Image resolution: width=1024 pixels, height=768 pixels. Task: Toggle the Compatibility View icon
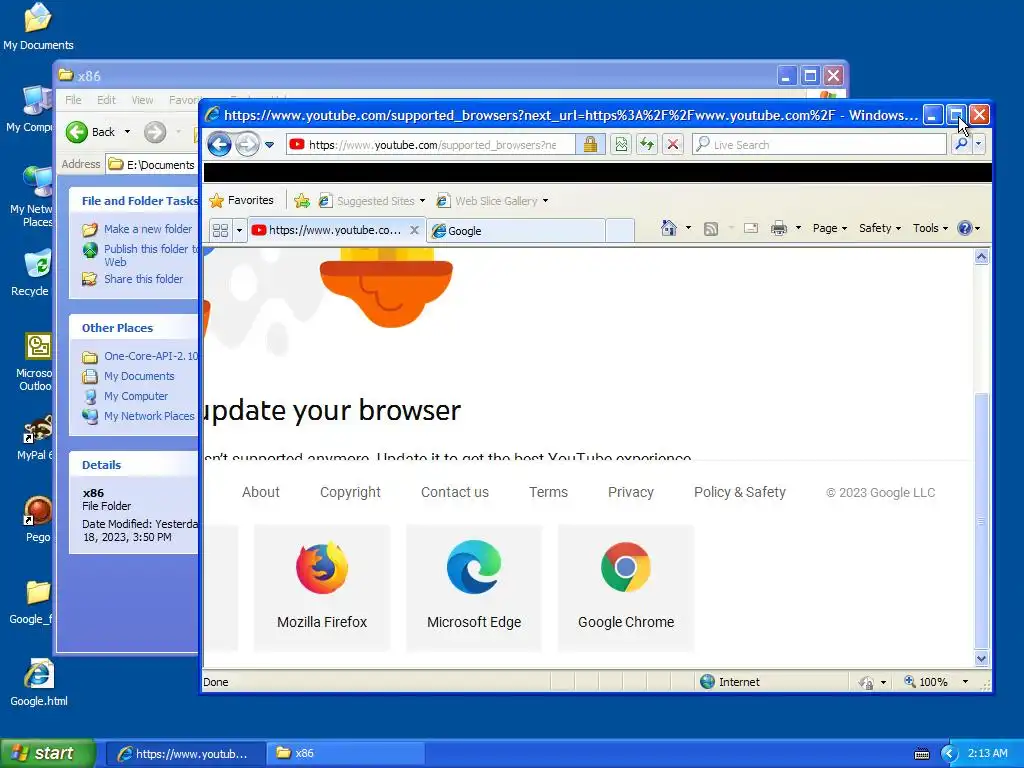(x=621, y=144)
